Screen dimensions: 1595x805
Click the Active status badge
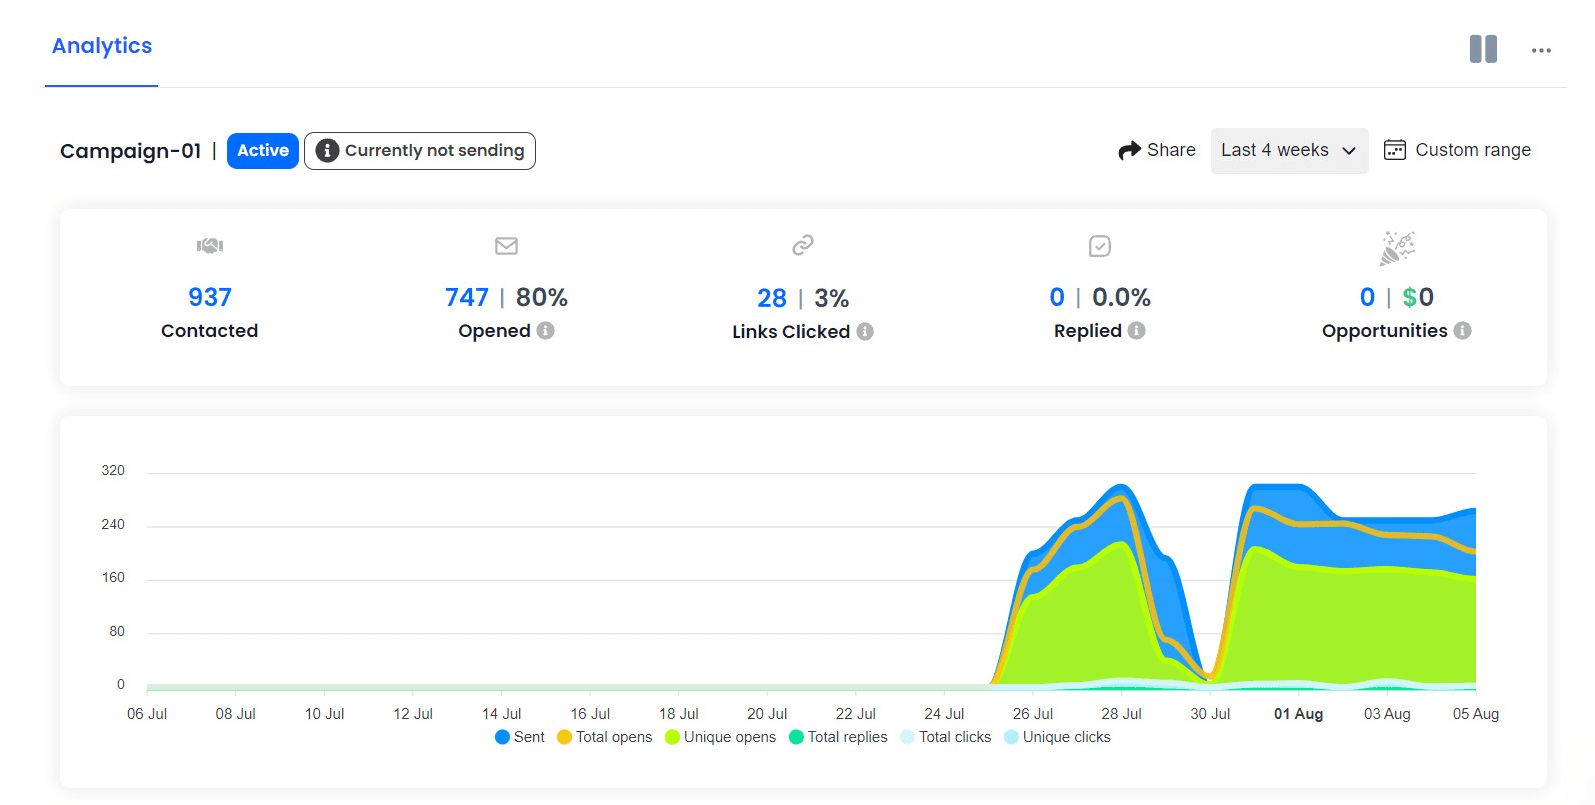pos(263,150)
